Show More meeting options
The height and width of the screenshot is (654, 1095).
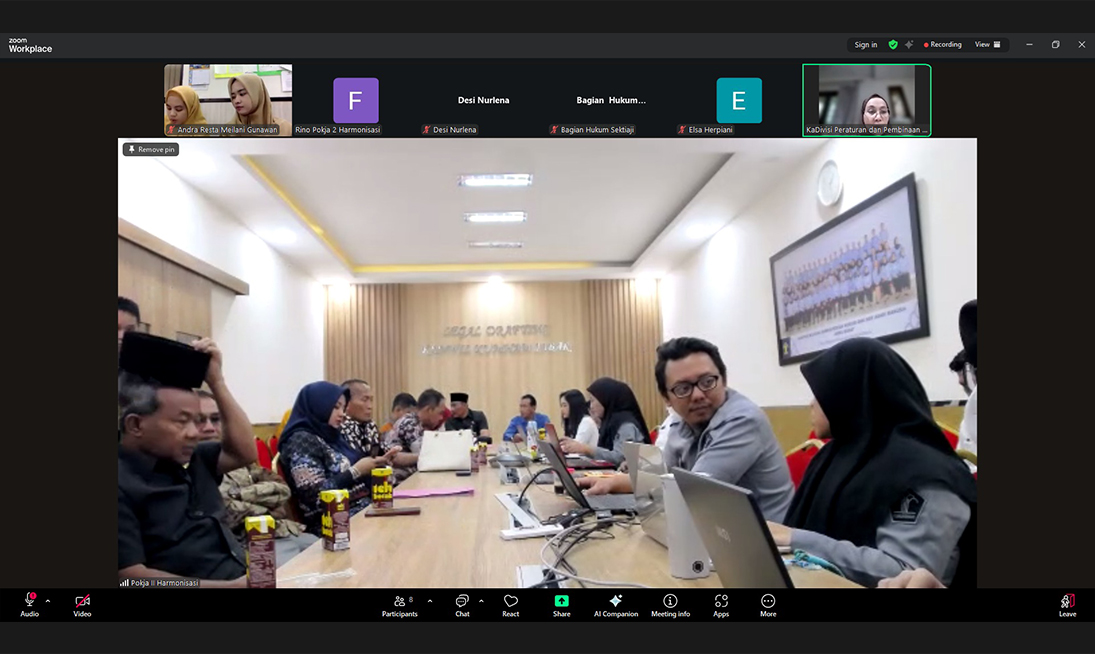pos(768,605)
